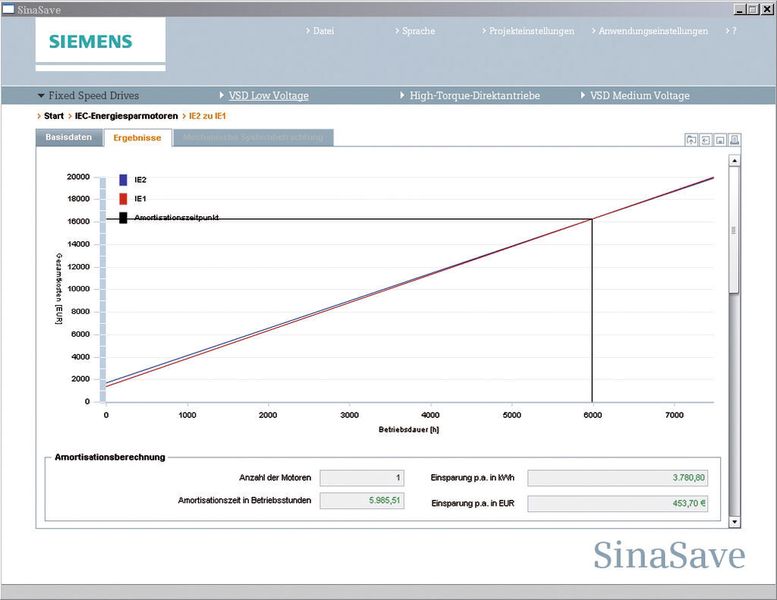Select the Ergebnisse tab
Screen dimensions: 777x600
point(137,138)
